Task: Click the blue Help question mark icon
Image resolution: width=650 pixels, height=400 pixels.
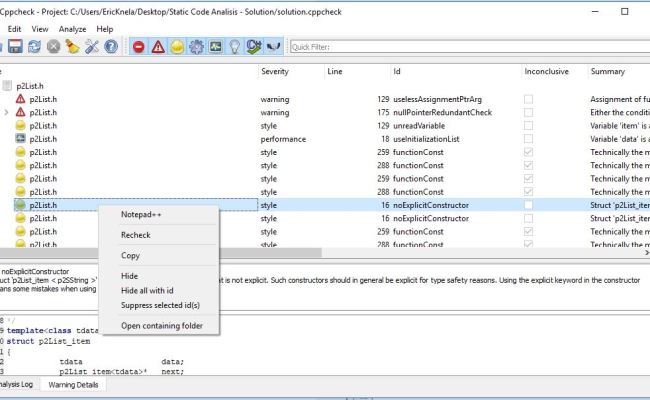Action: (x=111, y=46)
